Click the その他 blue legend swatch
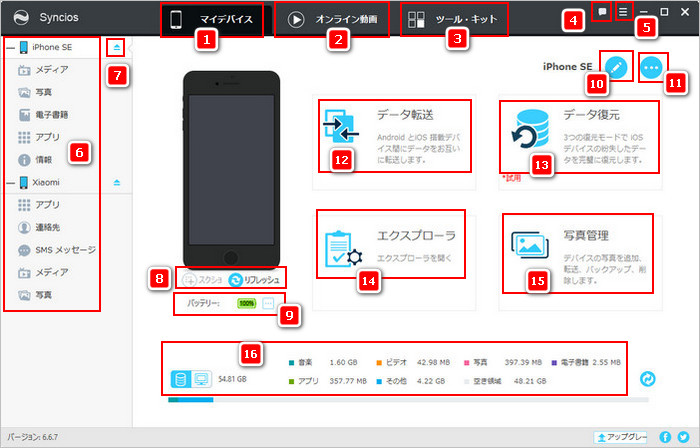The height and width of the screenshot is (448, 700). [379, 382]
